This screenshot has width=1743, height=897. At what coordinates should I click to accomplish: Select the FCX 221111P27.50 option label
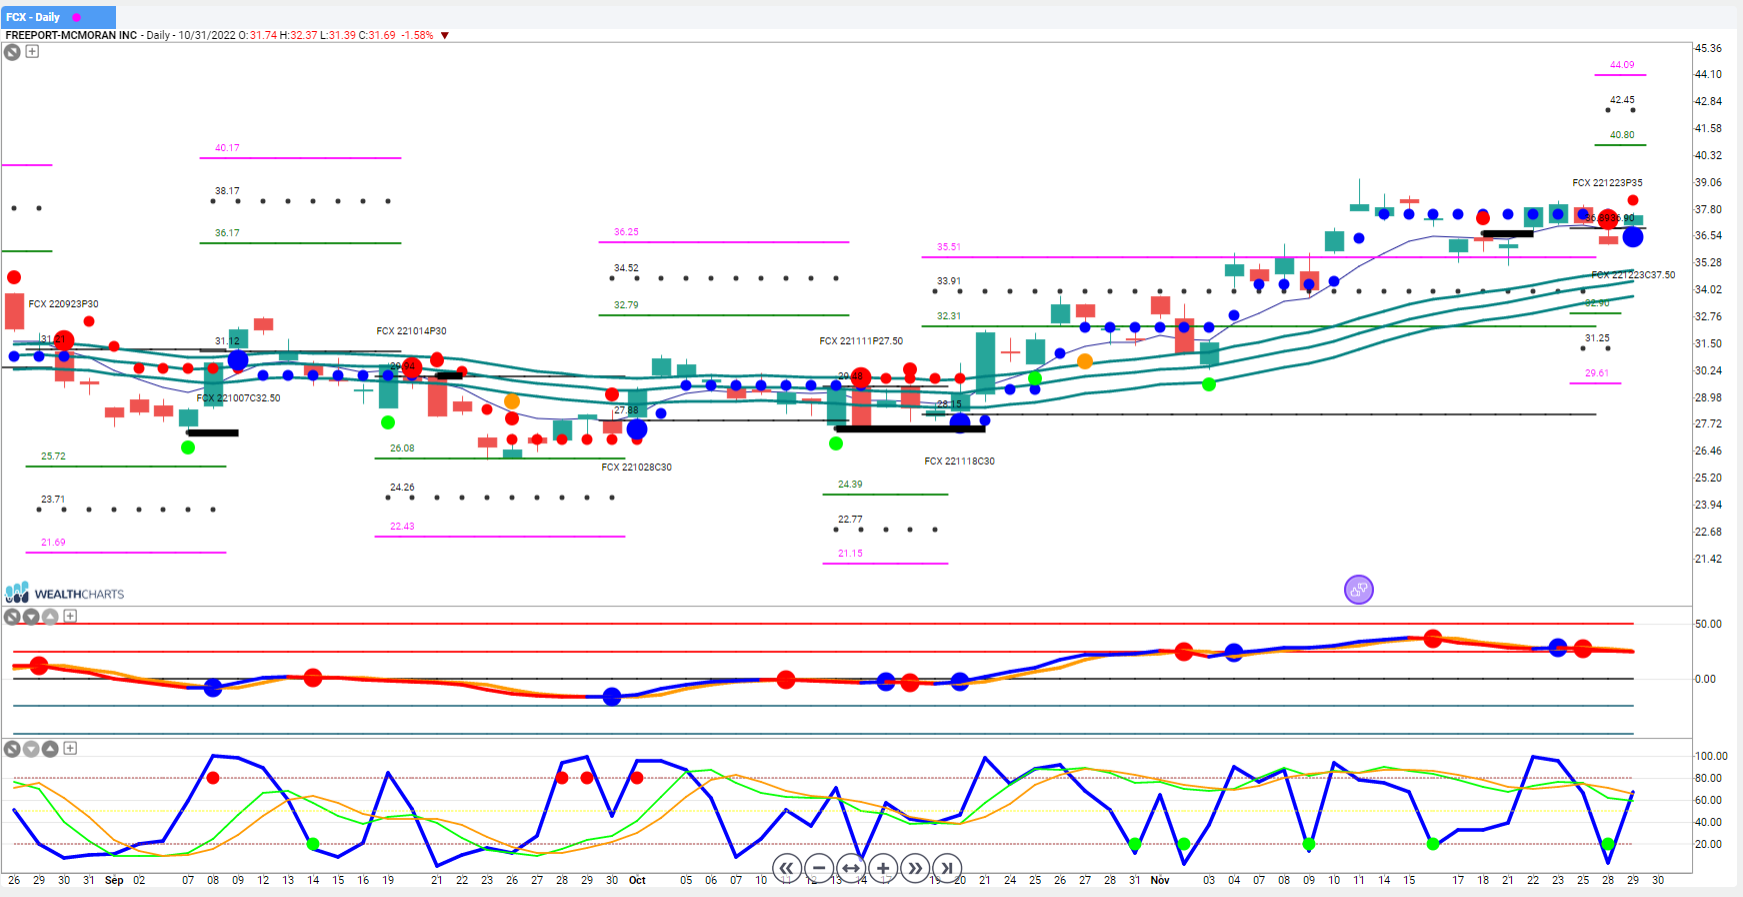[861, 341]
